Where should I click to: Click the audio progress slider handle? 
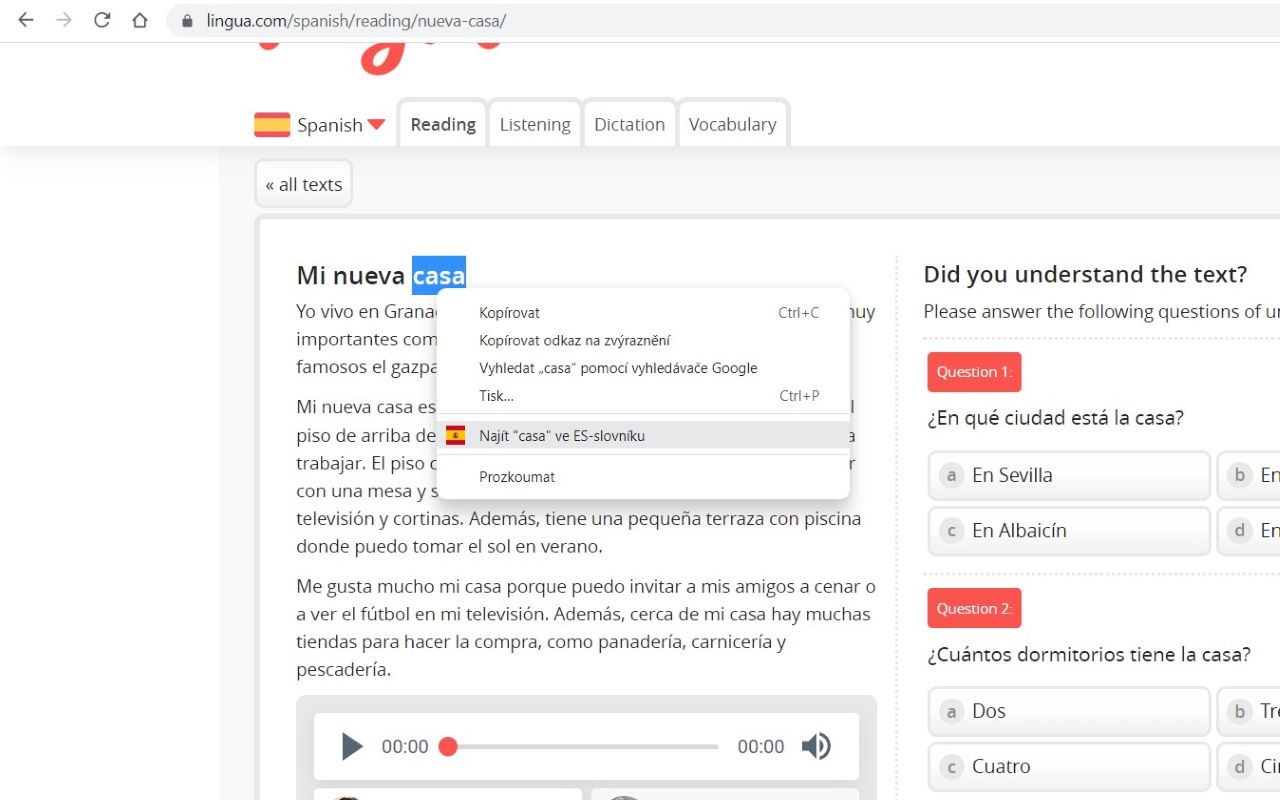[x=449, y=747]
